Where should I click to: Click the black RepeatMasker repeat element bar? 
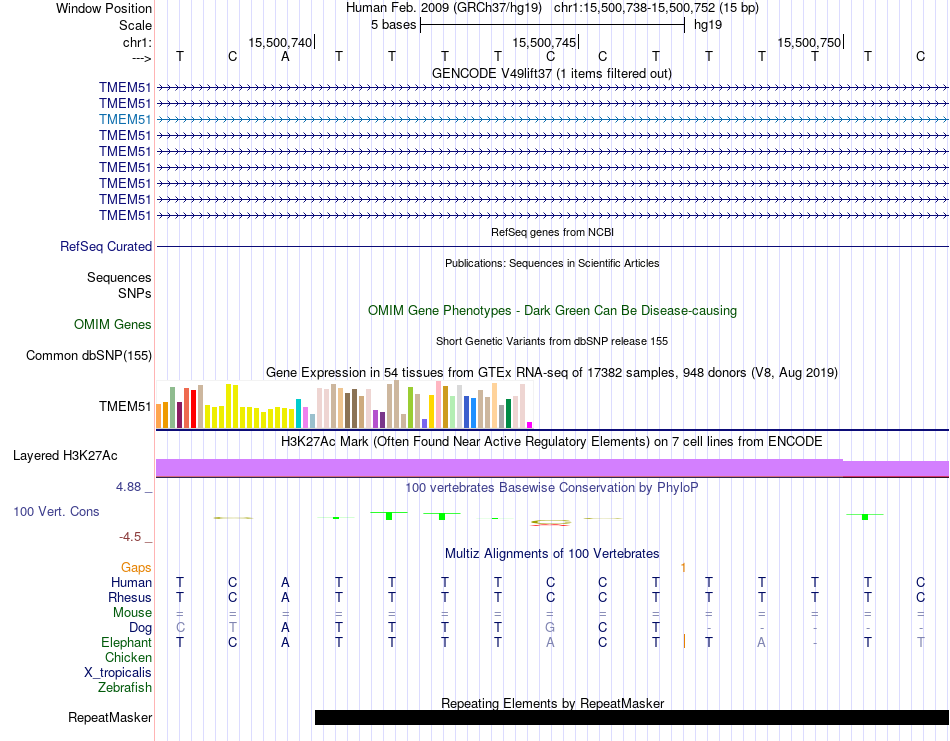pyautogui.click(x=631, y=717)
